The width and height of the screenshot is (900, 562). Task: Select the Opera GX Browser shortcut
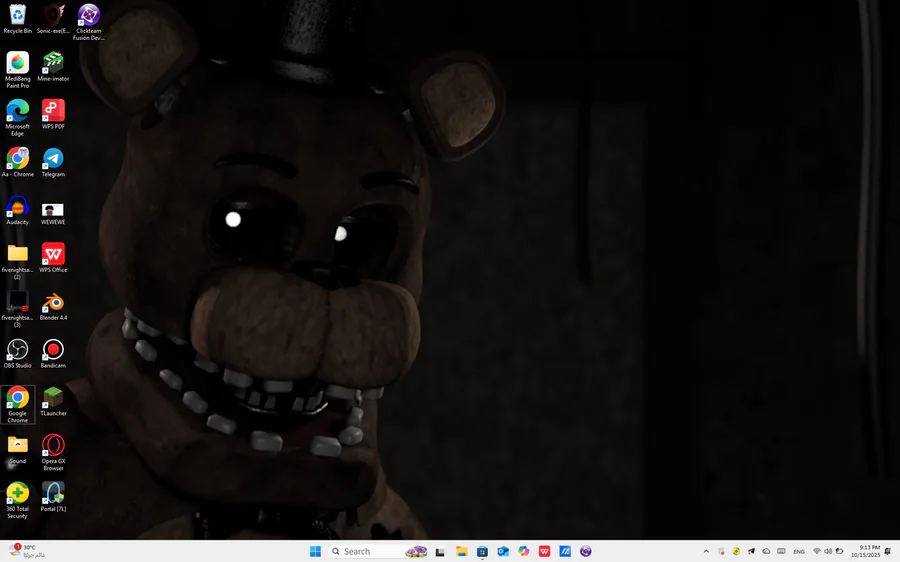53,452
